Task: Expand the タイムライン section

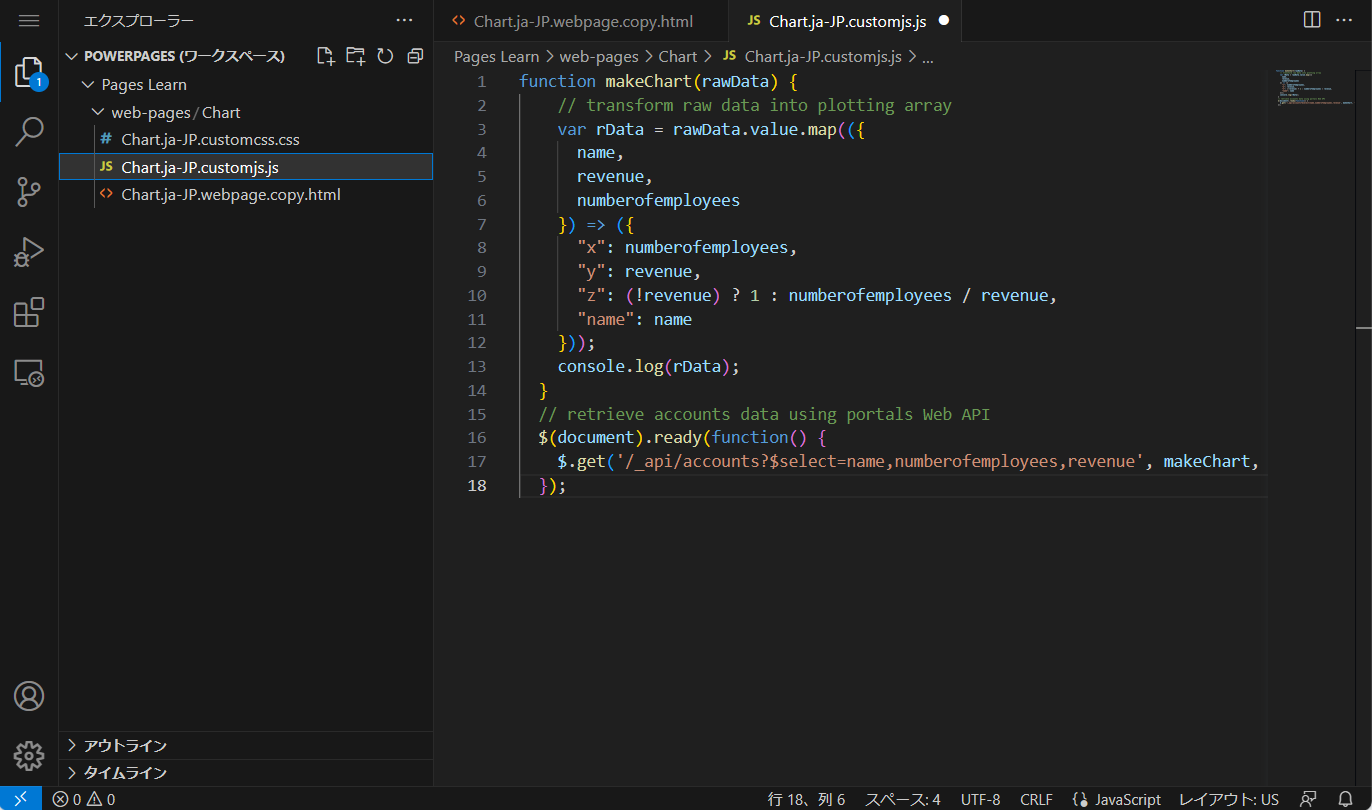Action: pyautogui.click(x=246, y=773)
